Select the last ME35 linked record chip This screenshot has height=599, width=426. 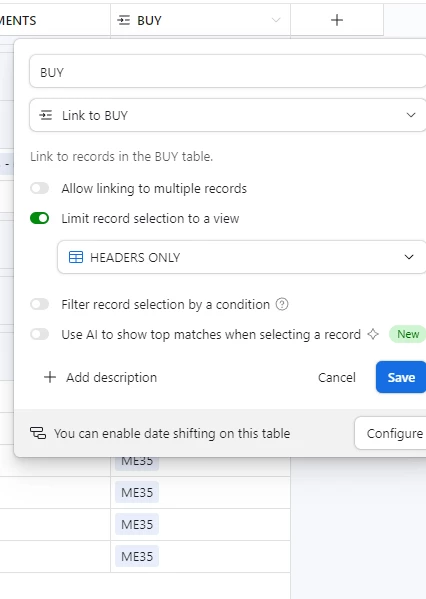tap(137, 556)
